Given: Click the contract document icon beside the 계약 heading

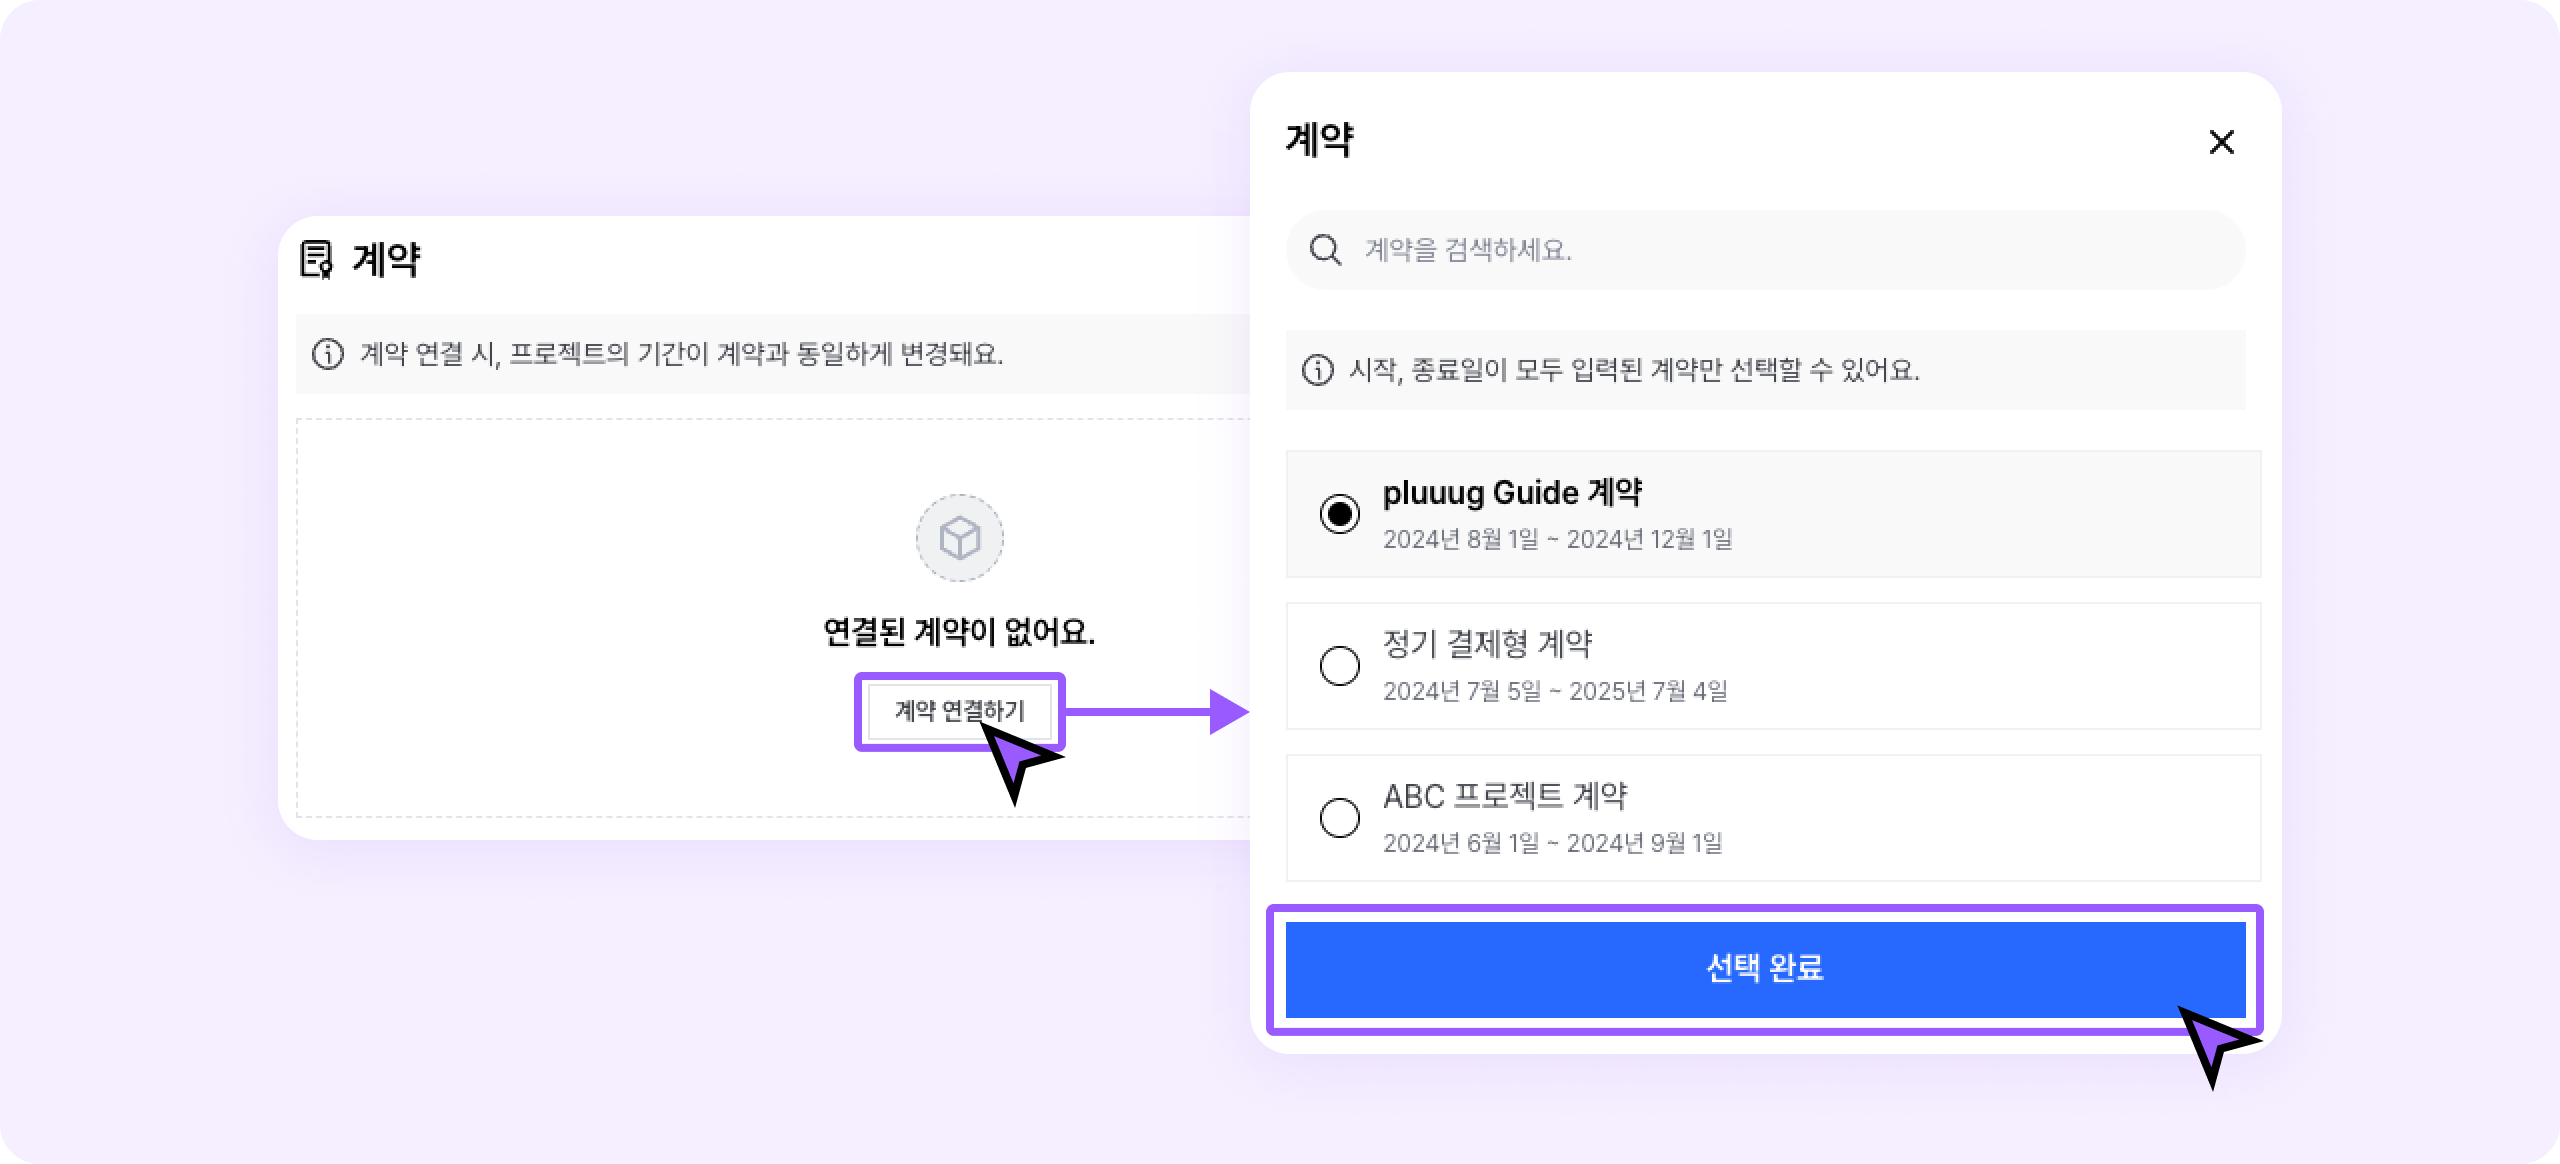Looking at the screenshot, I should coord(316,260).
